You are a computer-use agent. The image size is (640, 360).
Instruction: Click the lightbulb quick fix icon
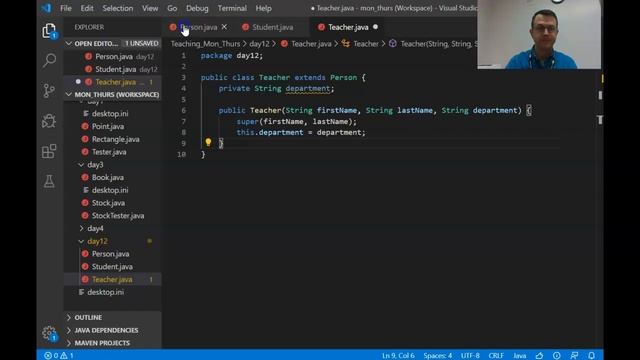click(208, 142)
